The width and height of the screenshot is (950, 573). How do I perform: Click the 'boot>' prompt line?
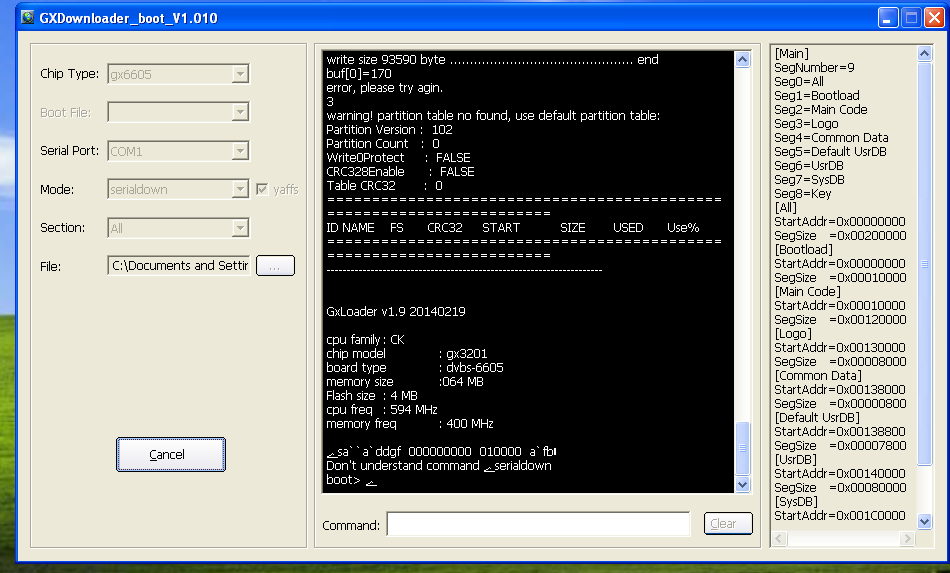pos(351,480)
